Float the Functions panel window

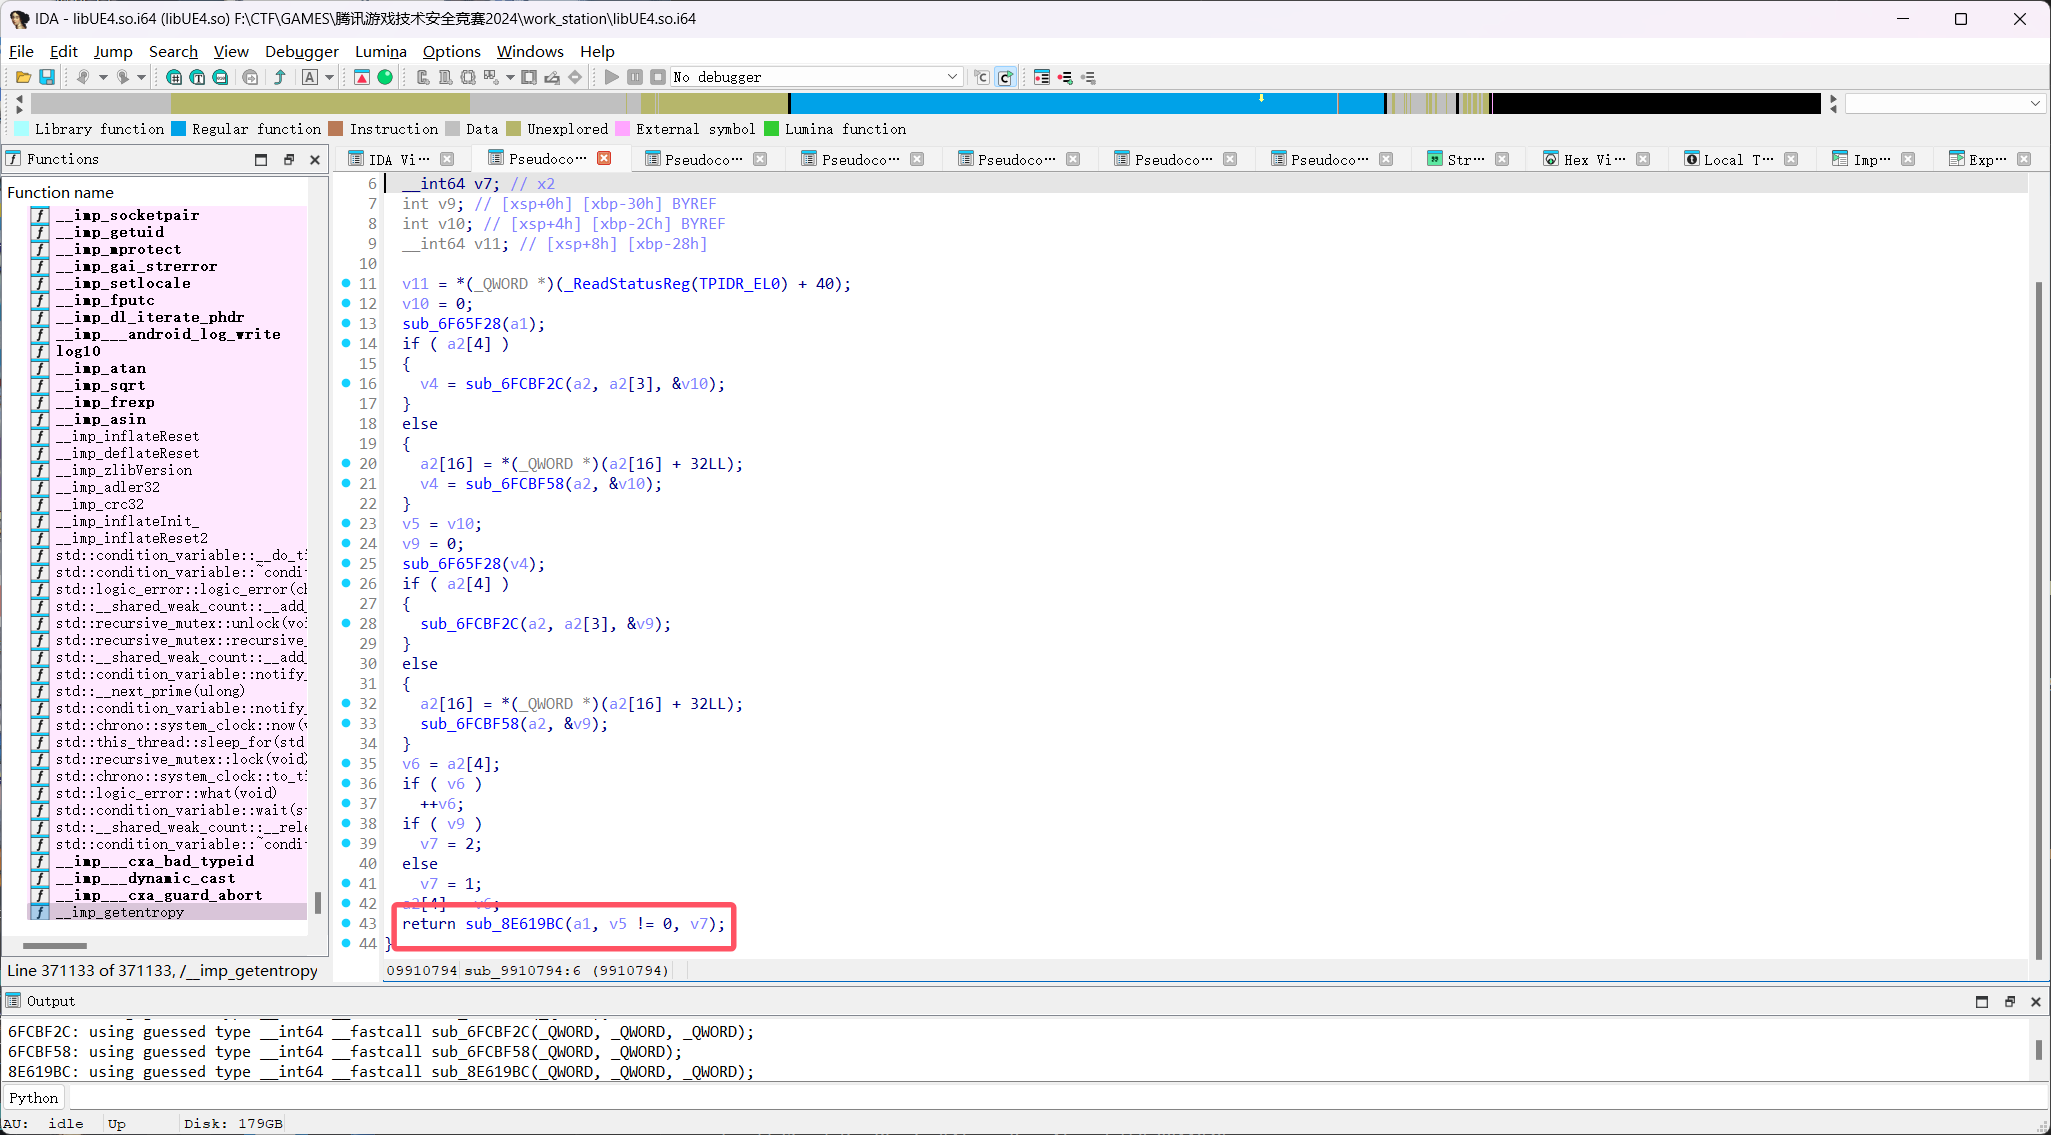[288, 159]
